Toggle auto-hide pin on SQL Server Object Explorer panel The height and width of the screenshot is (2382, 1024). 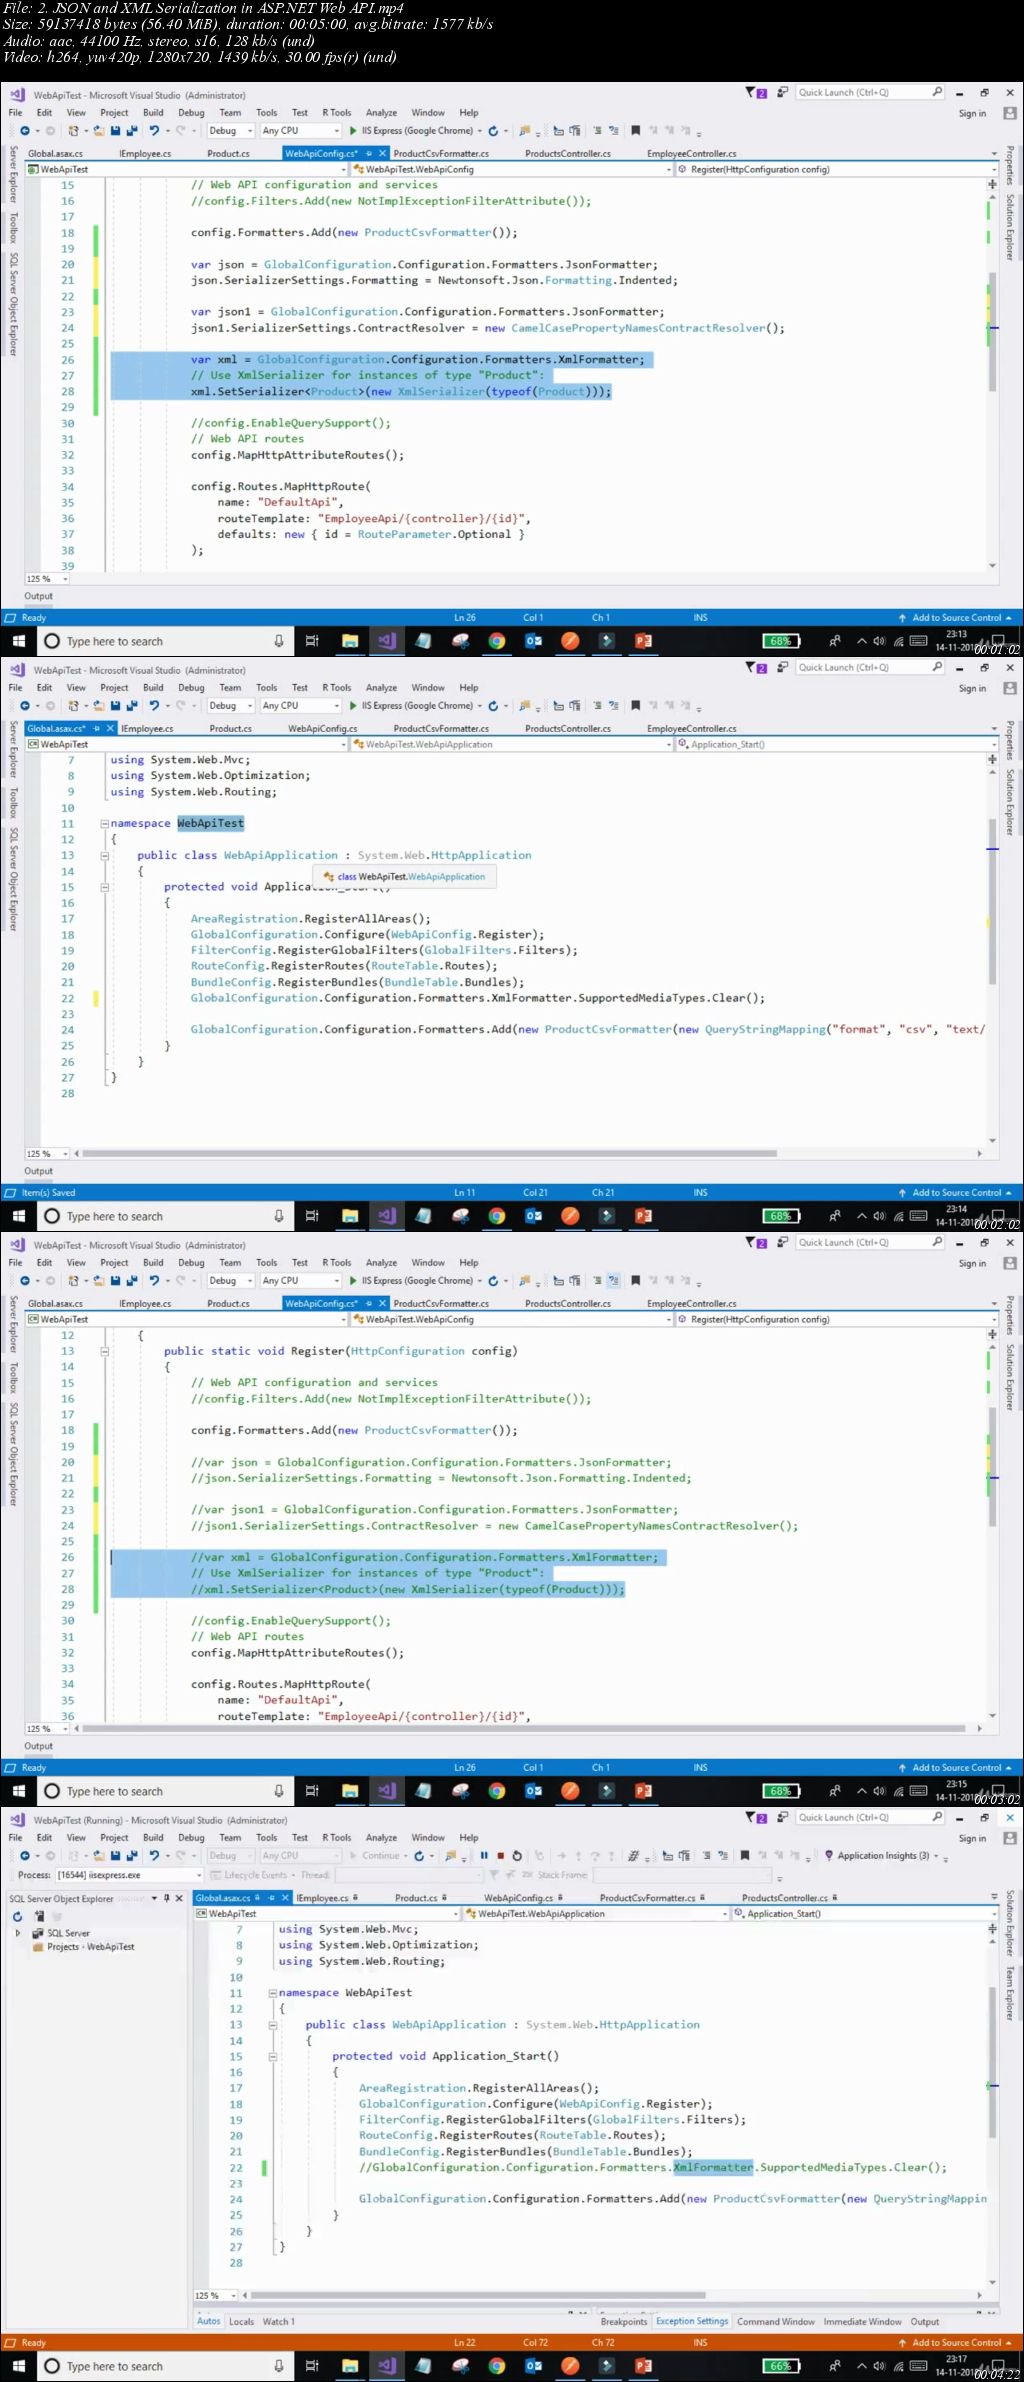166,1898
